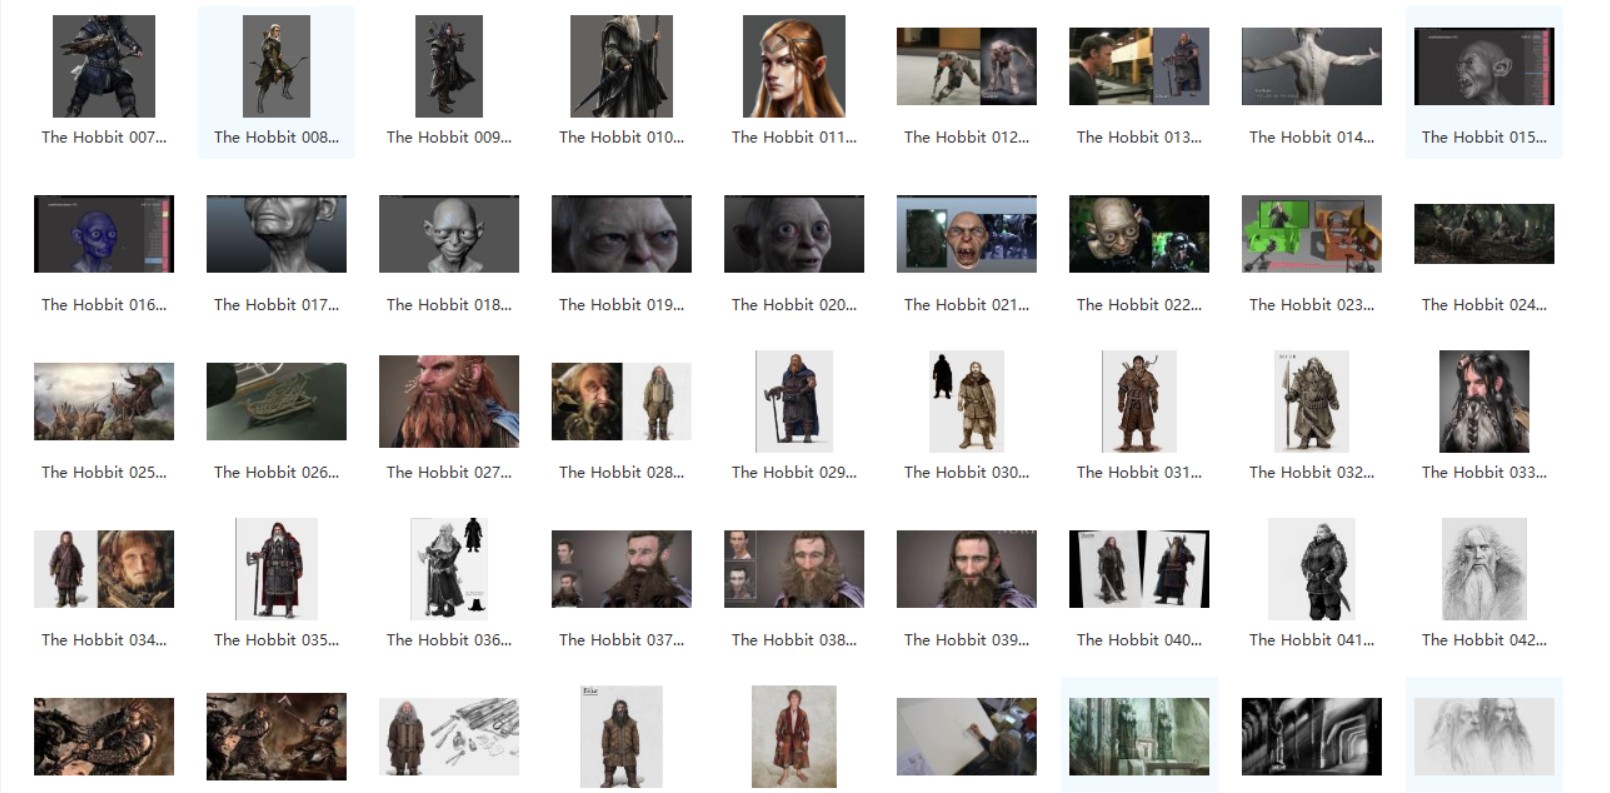The image size is (1610, 793).
Task: Select The Hobbit 022 thumbnail
Action: (1139, 234)
